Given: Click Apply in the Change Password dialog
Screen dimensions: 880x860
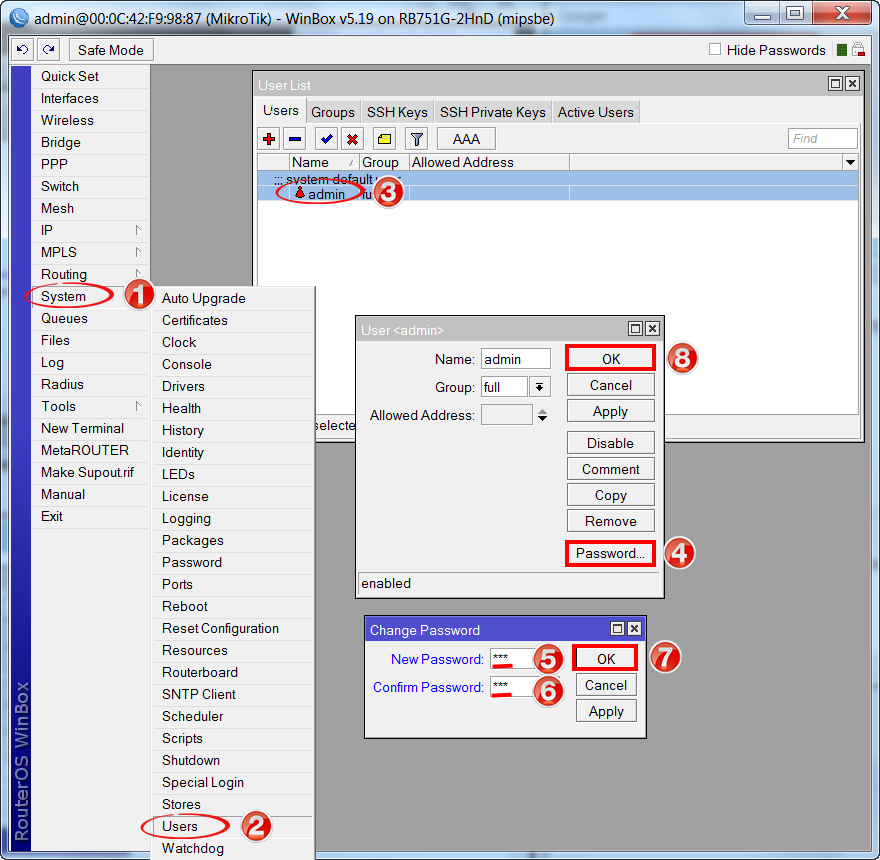Looking at the screenshot, I should (606, 711).
